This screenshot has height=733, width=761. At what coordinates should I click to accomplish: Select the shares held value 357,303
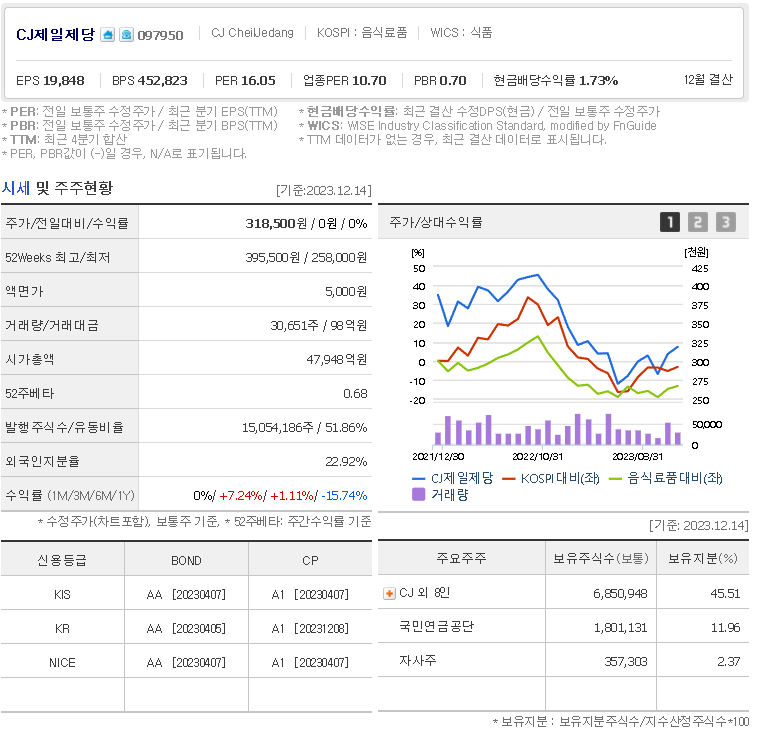(626, 662)
